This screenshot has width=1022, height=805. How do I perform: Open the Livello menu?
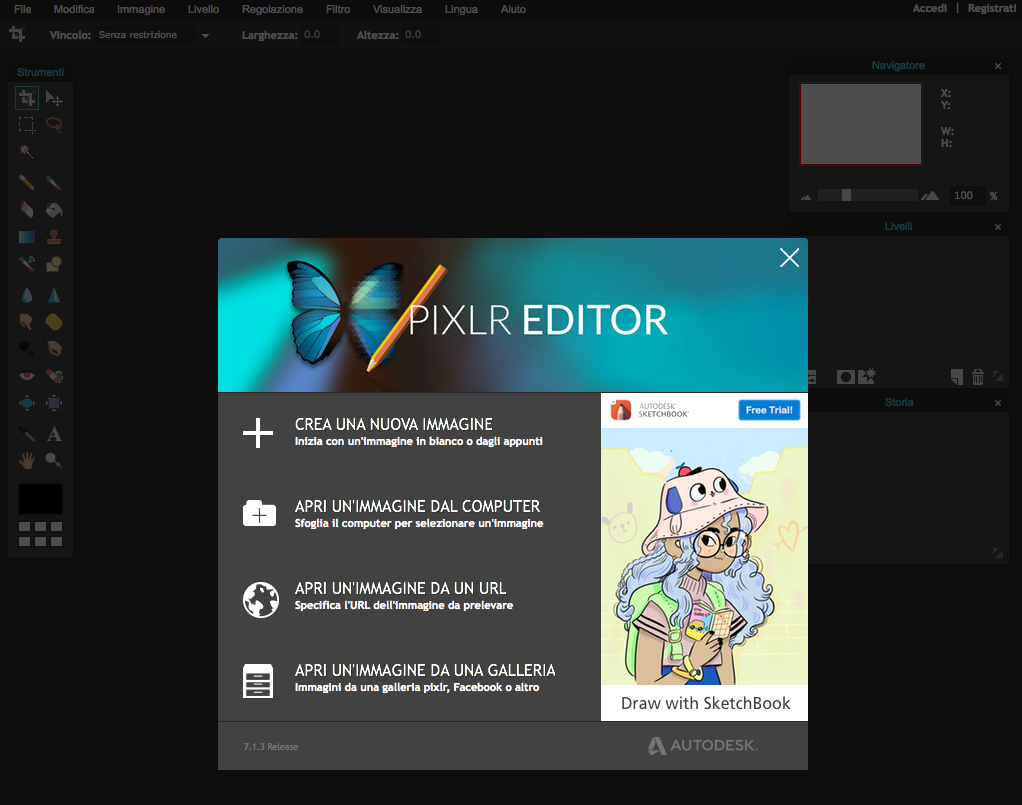203,9
